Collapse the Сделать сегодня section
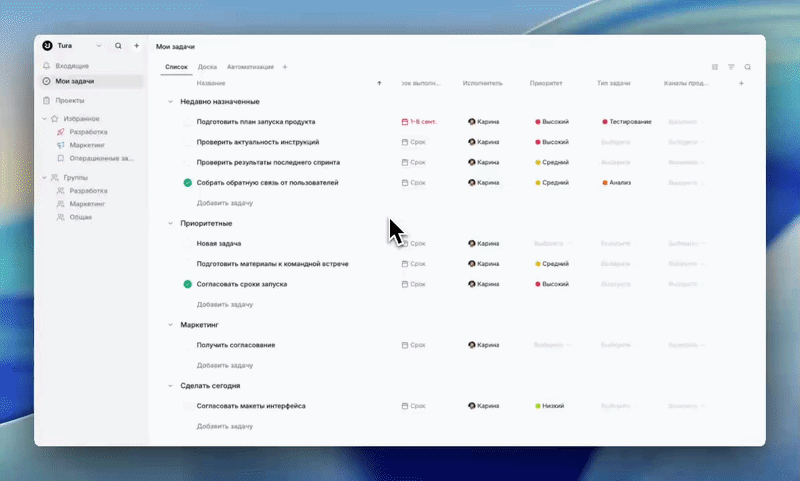 [x=170, y=386]
